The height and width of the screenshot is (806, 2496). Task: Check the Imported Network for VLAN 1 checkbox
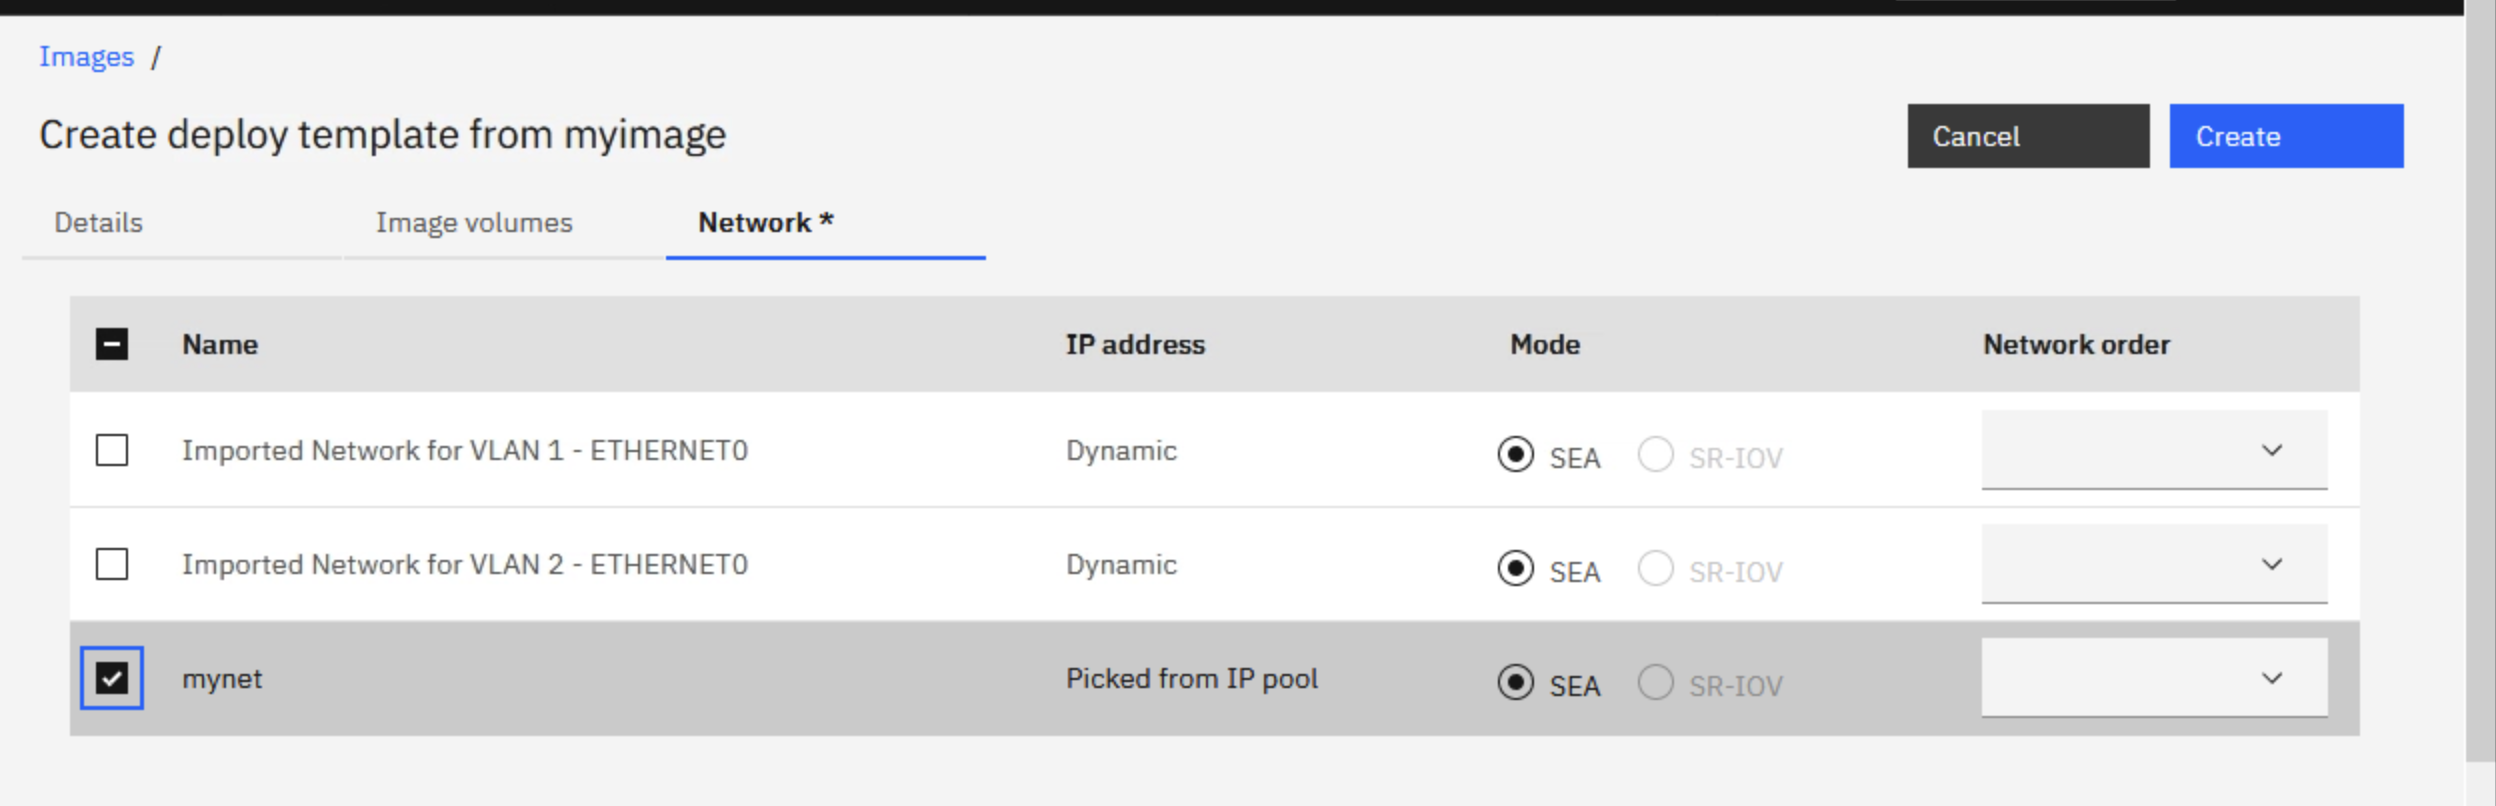pos(112,450)
